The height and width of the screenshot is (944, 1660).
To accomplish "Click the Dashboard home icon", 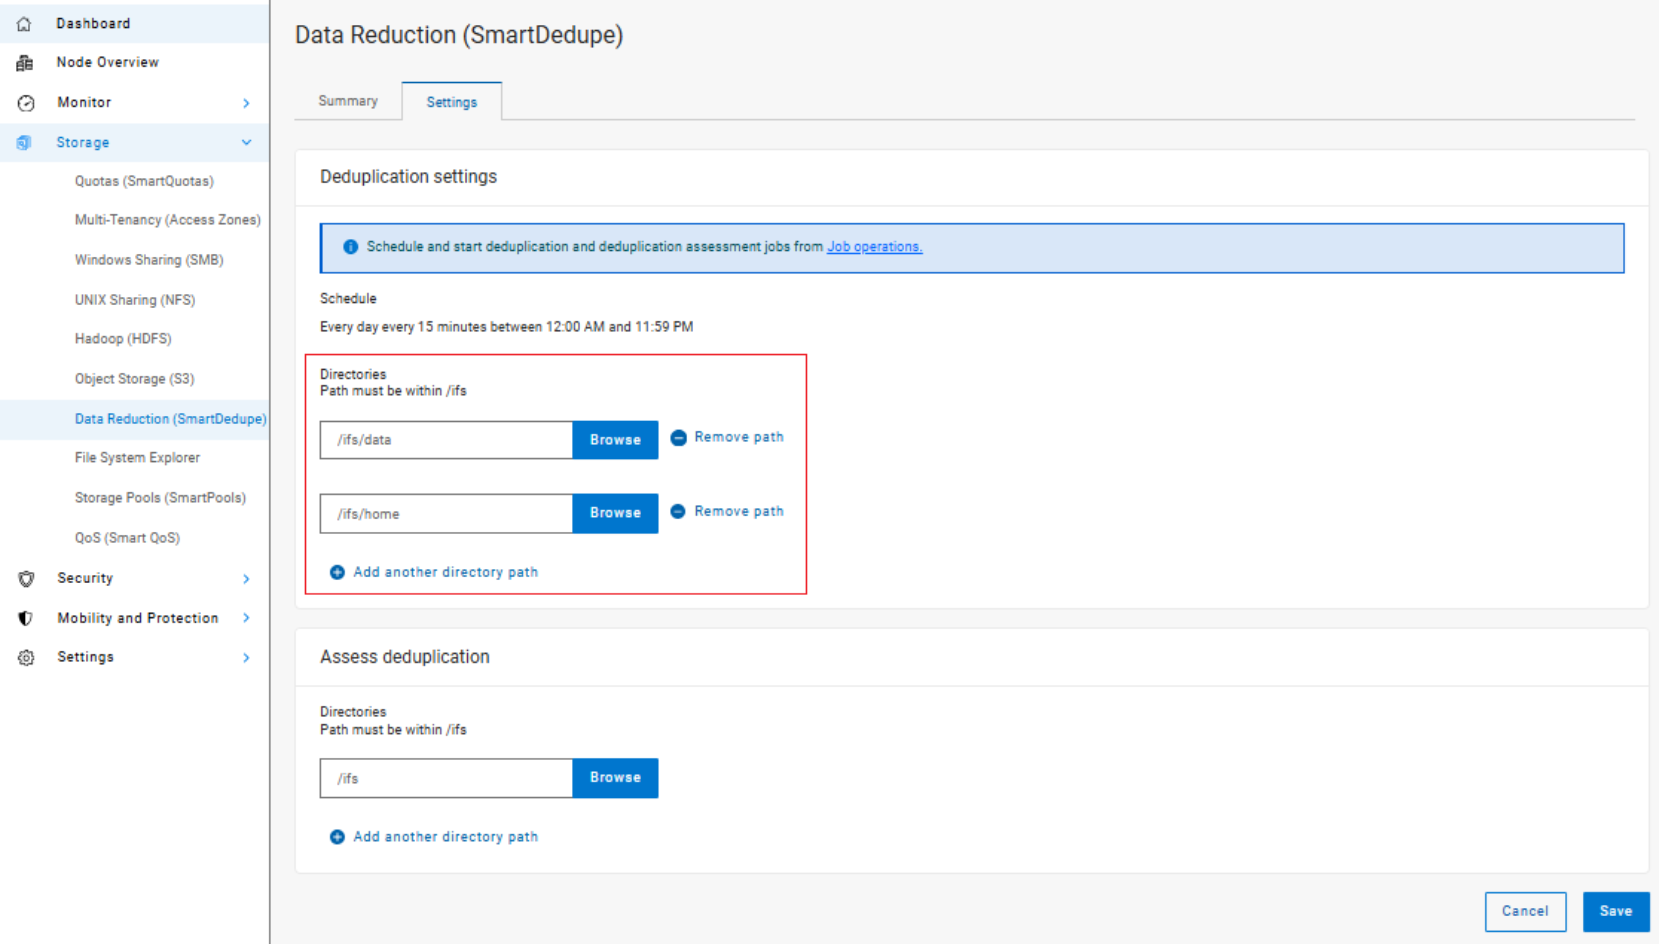I will 24,24.
